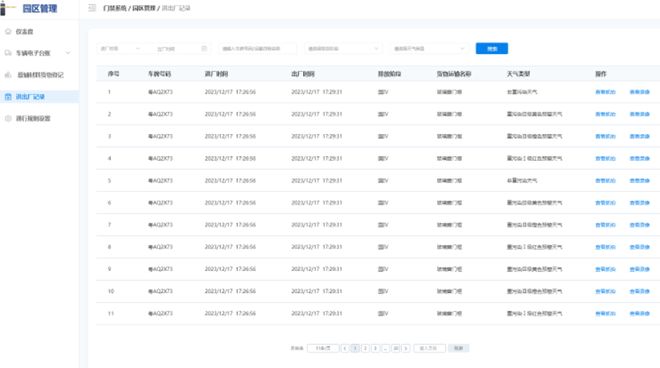Click the 园区管理 title text
660x368 pixels.
coord(40,8)
